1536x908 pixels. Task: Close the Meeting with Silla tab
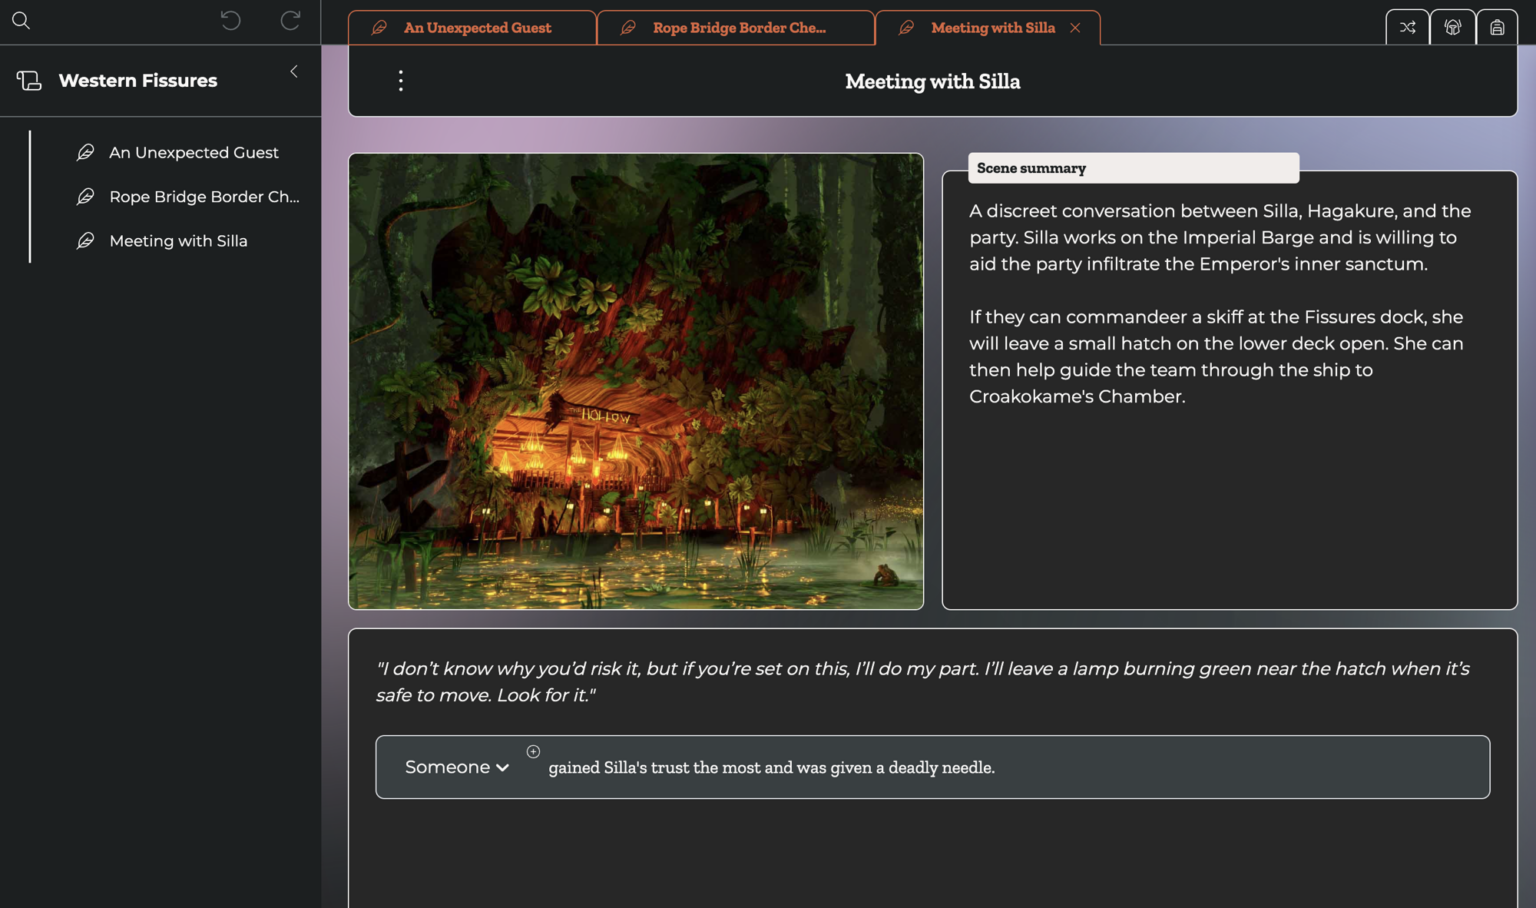coord(1075,28)
